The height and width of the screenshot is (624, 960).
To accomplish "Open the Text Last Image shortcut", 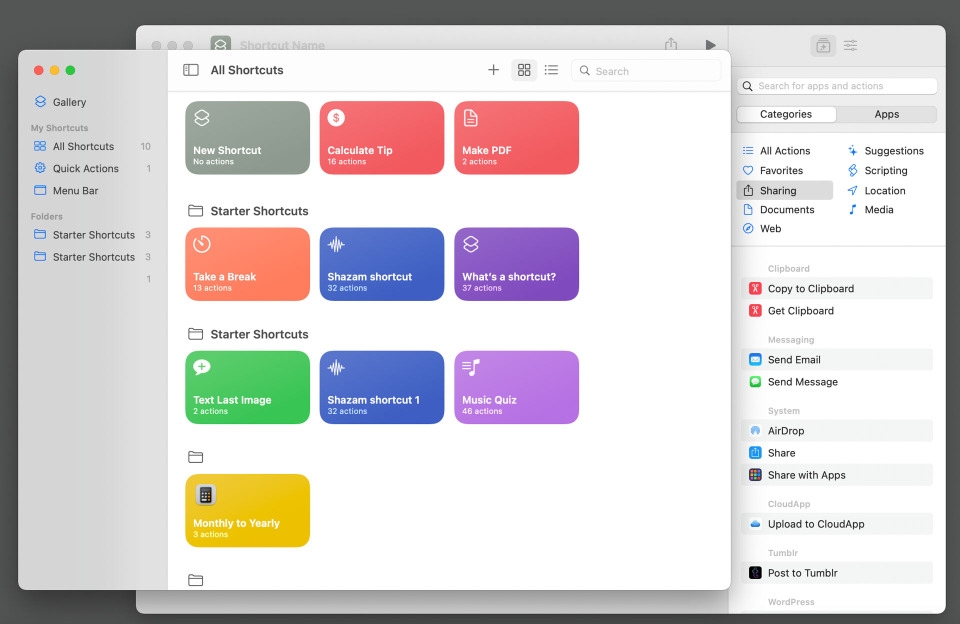I will (247, 387).
